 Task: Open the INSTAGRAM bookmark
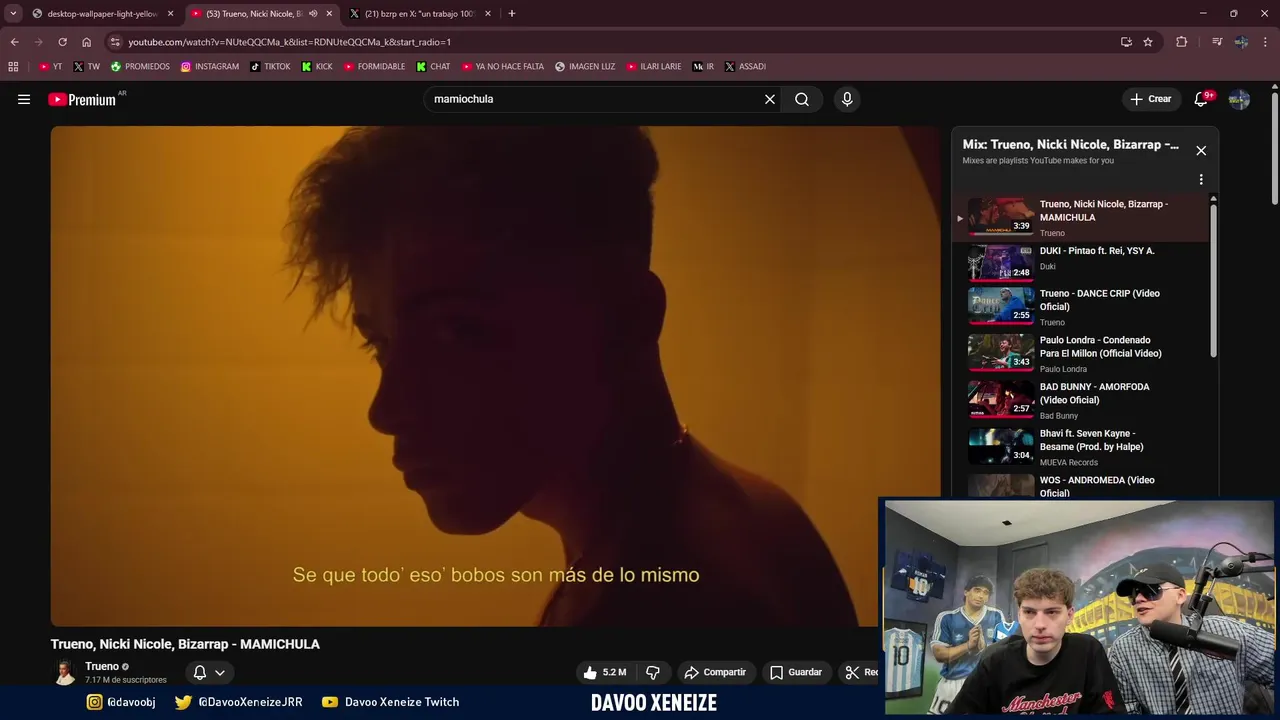tap(209, 67)
